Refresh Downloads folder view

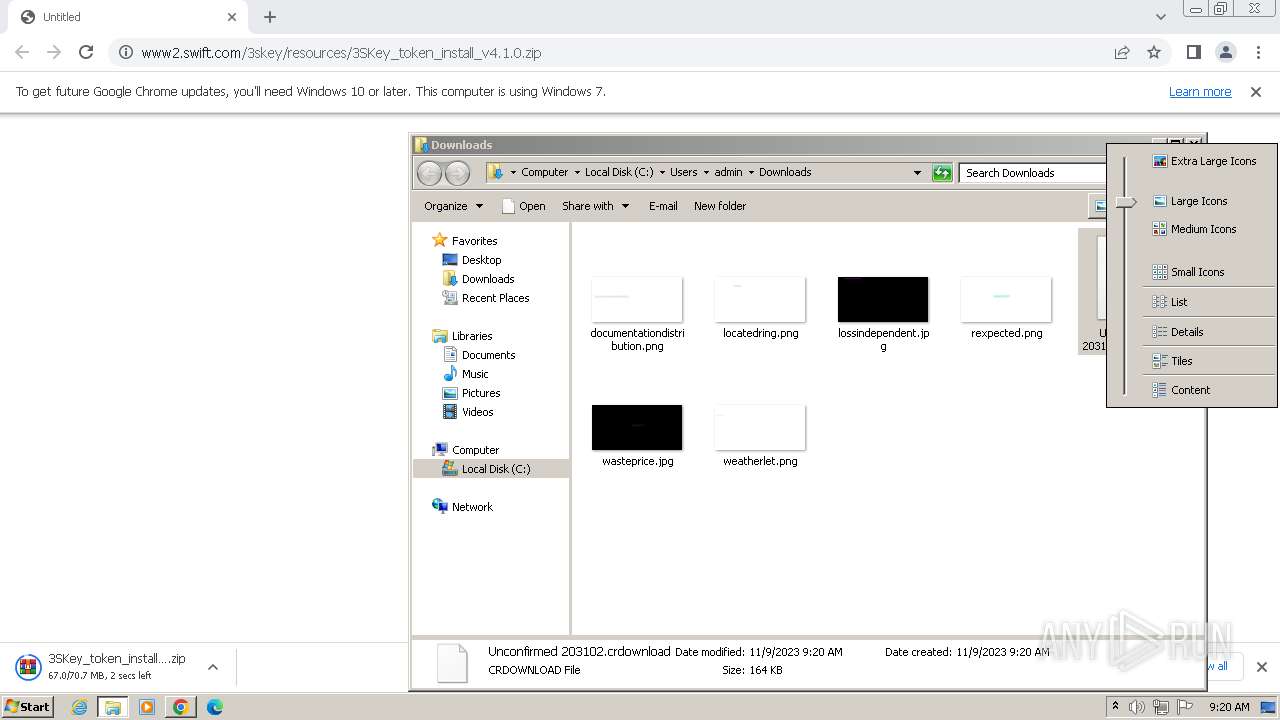[942, 173]
